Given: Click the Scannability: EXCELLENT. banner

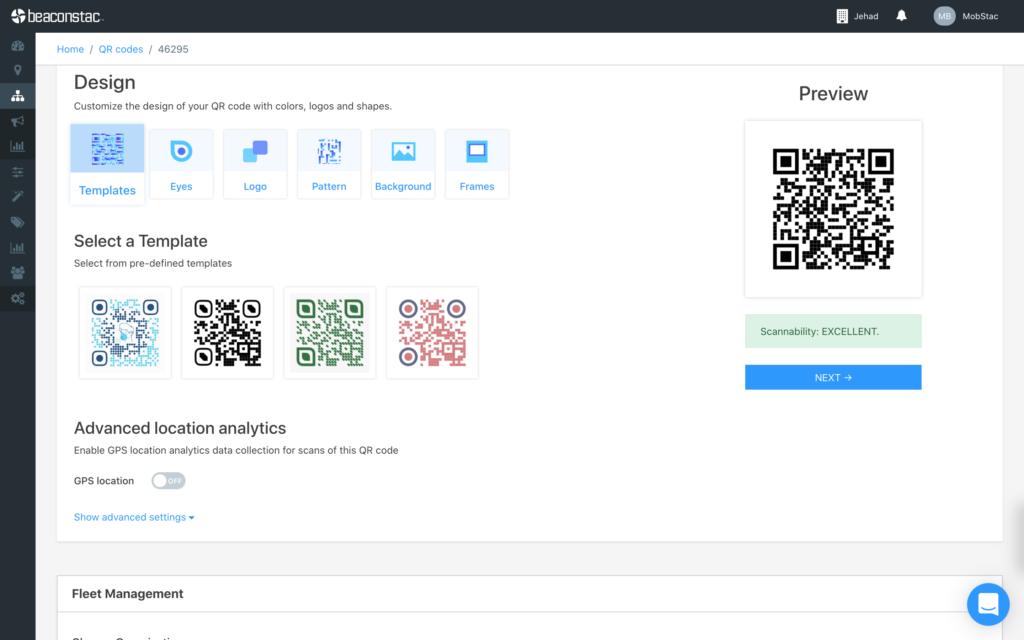Looking at the screenshot, I should coord(833,331).
